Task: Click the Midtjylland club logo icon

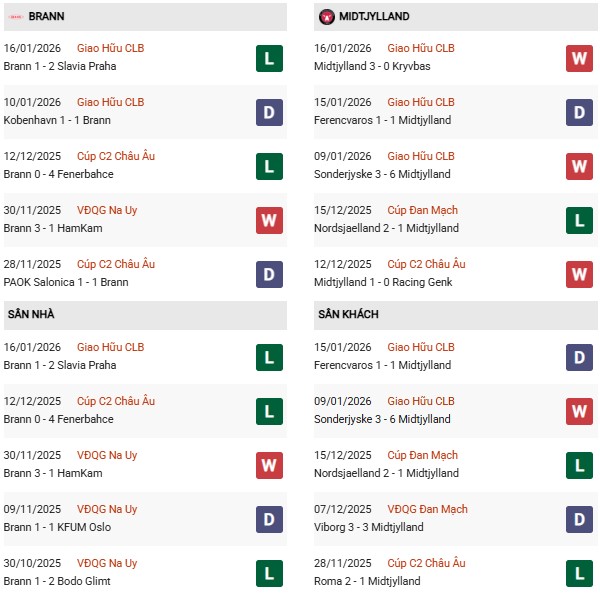Action: tap(327, 17)
